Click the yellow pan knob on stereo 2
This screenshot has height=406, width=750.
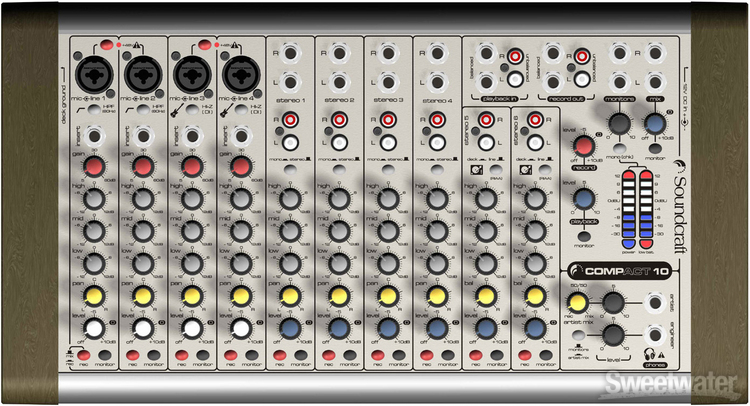pyautogui.click(x=339, y=296)
